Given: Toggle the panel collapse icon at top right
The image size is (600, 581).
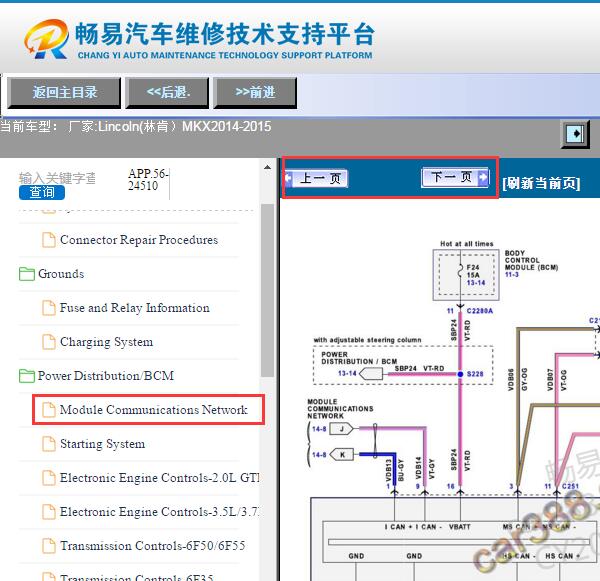Looking at the screenshot, I should (575, 134).
